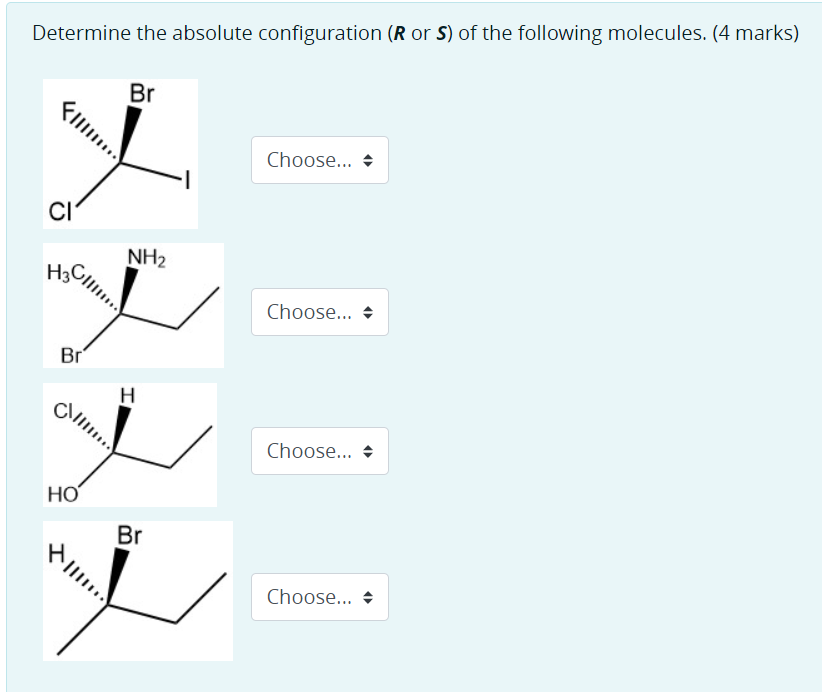Click the Br label on the first molecule

(141, 91)
